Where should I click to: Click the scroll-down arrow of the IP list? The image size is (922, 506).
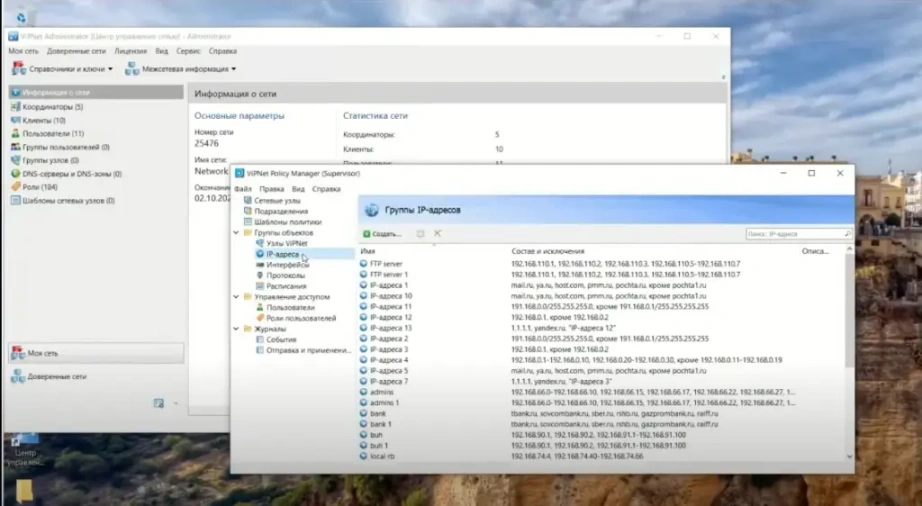(849, 456)
